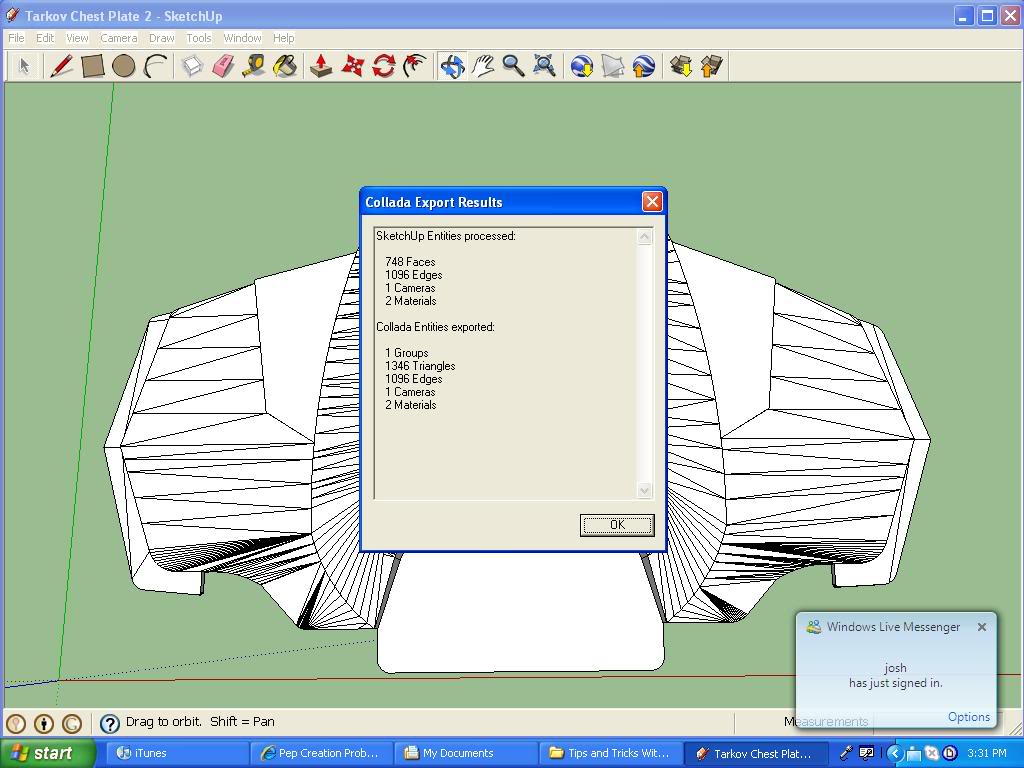This screenshot has height=768, width=1024.
Task: Close the Collada Export Results dialog
Action: tap(652, 202)
